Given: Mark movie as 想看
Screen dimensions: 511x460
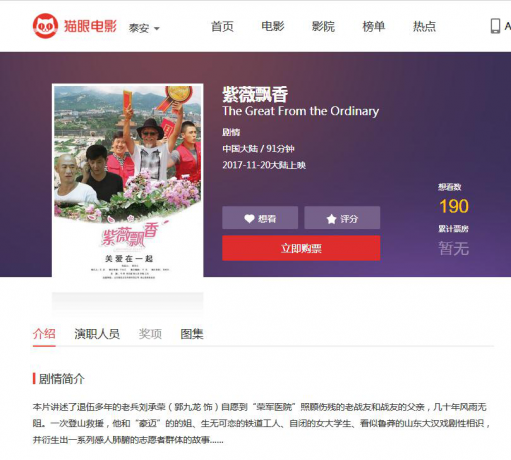Looking at the screenshot, I should 260,218.
